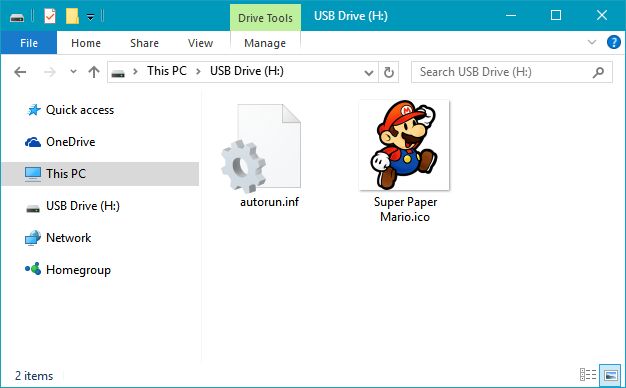Click the 2 items status text
This screenshot has width=626, height=388.
[x=34, y=376]
